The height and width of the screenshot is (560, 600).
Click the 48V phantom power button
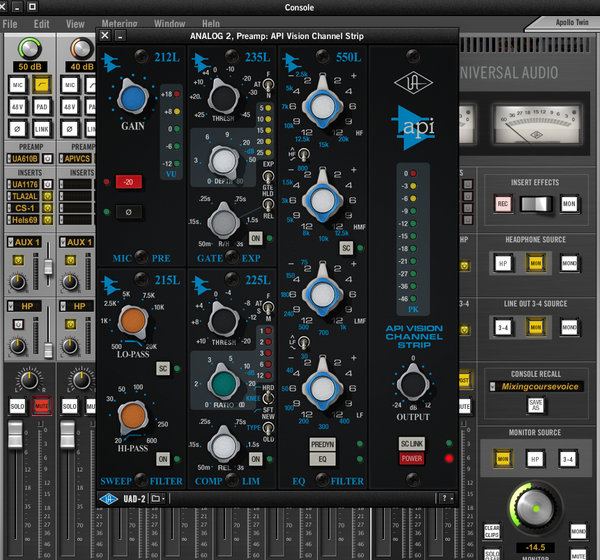[x=18, y=104]
